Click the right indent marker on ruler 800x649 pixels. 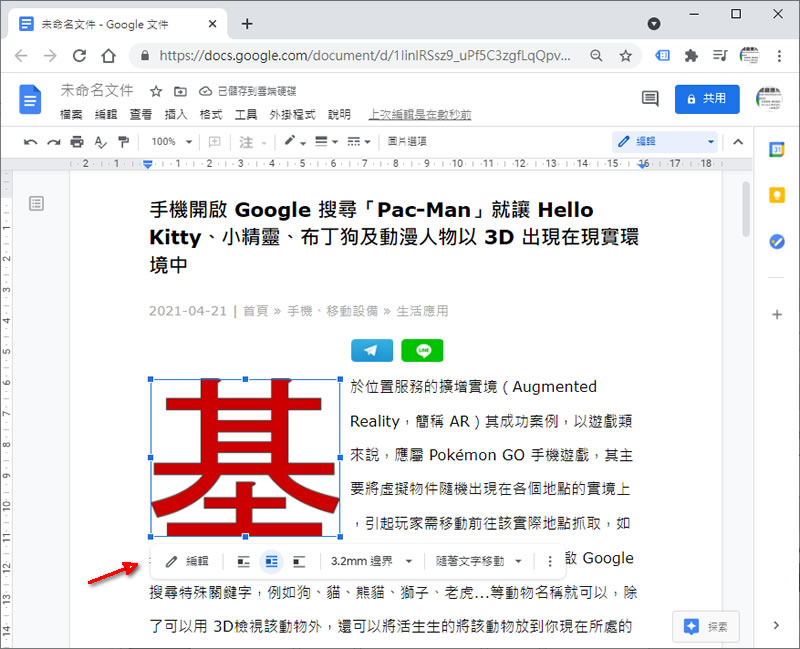(x=643, y=165)
